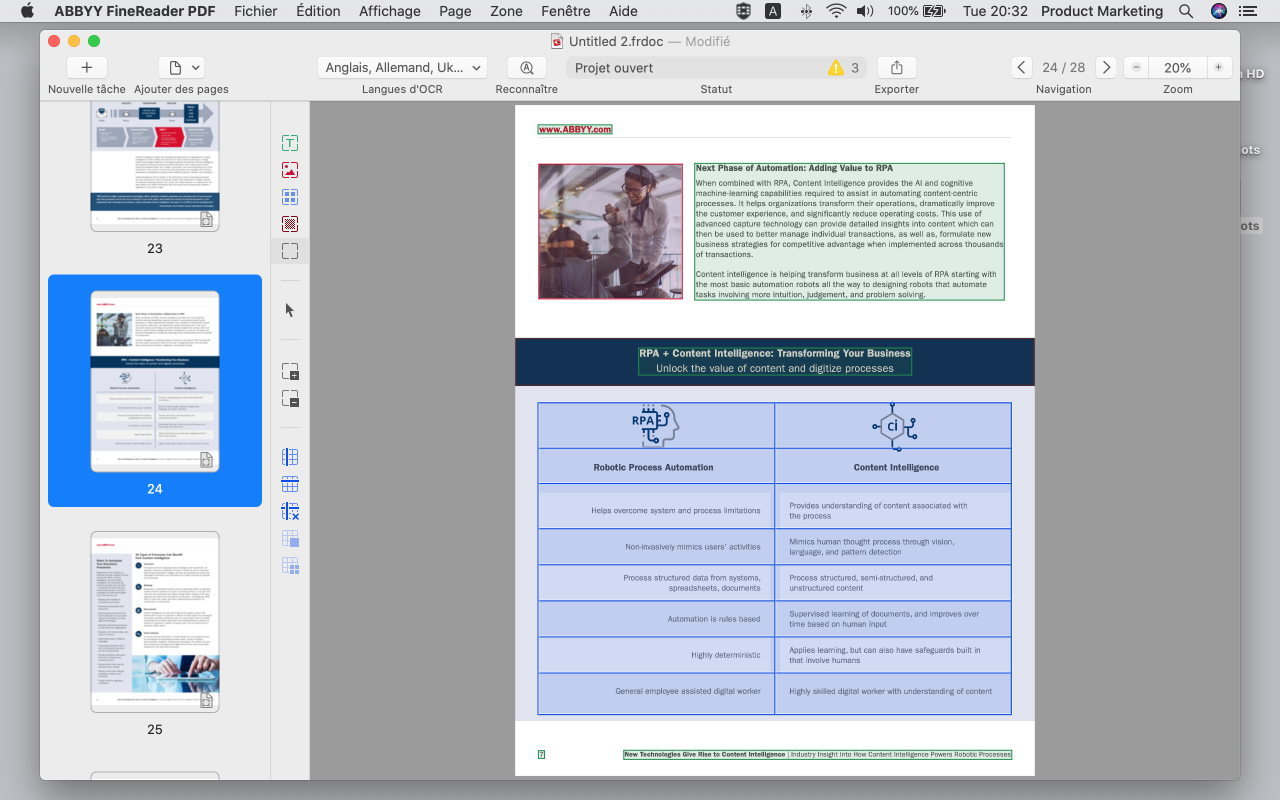Image resolution: width=1280 pixels, height=800 pixels.
Task: Open Spotlight search in menu bar
Action: [x=1186, y=11]
